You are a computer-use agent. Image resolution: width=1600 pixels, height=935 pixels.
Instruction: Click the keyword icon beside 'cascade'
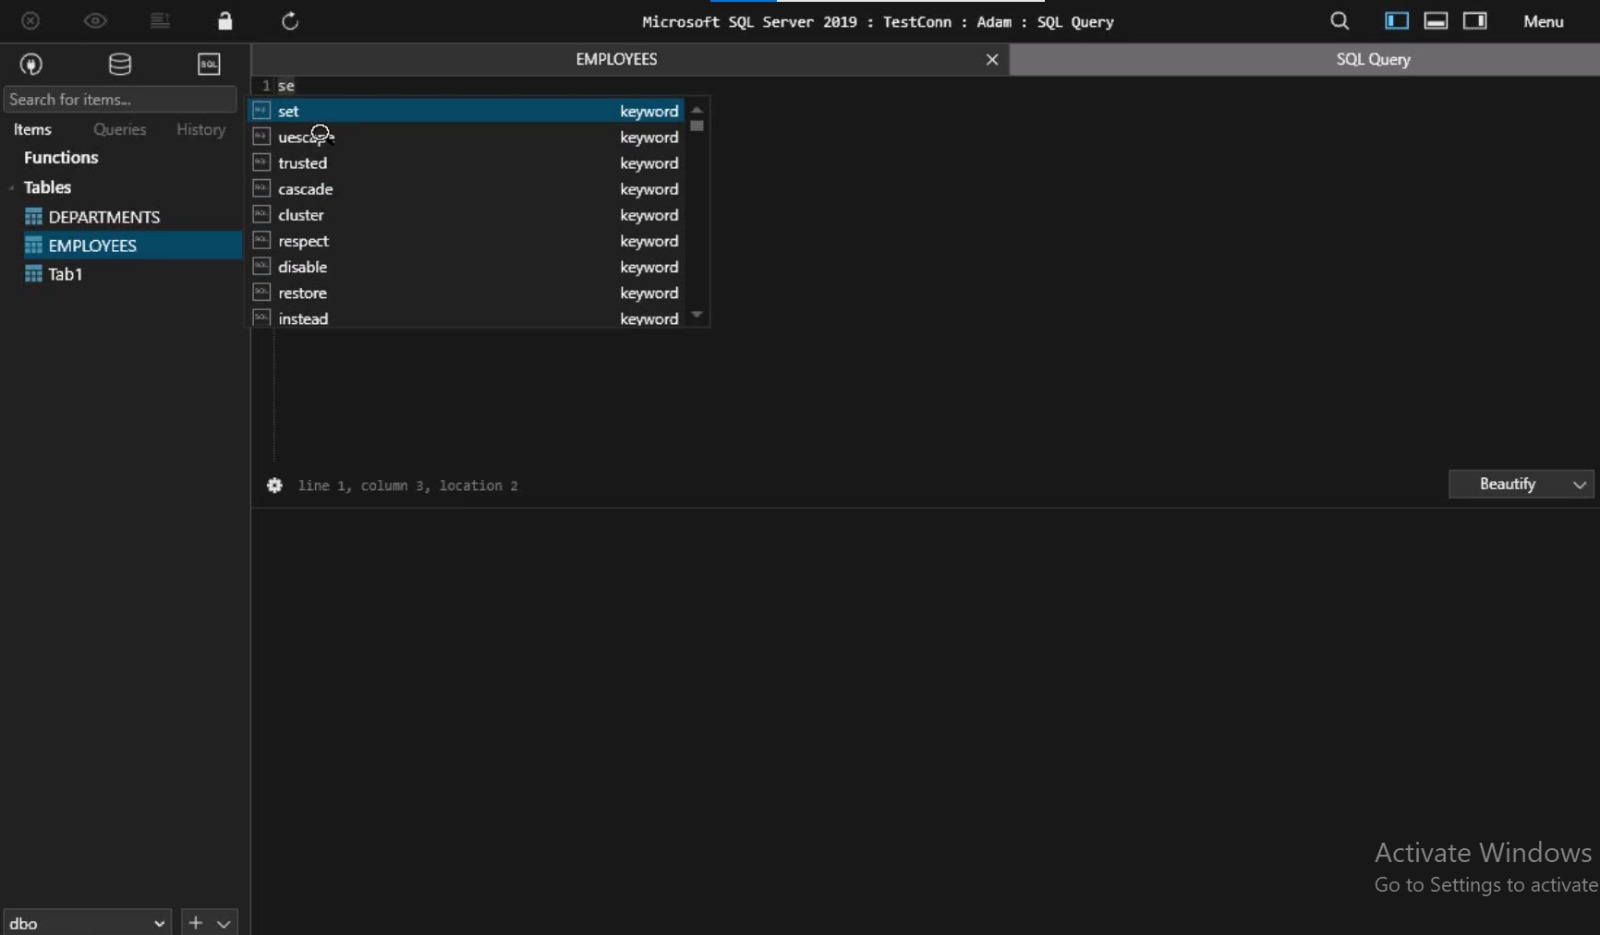(x=261, y=188)
